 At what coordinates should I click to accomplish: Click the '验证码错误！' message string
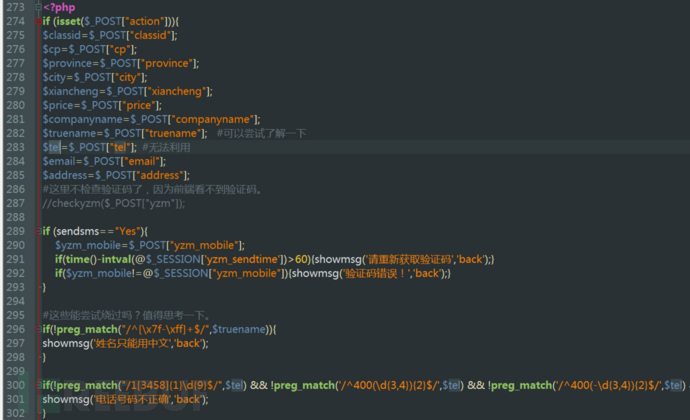[376, 273]
